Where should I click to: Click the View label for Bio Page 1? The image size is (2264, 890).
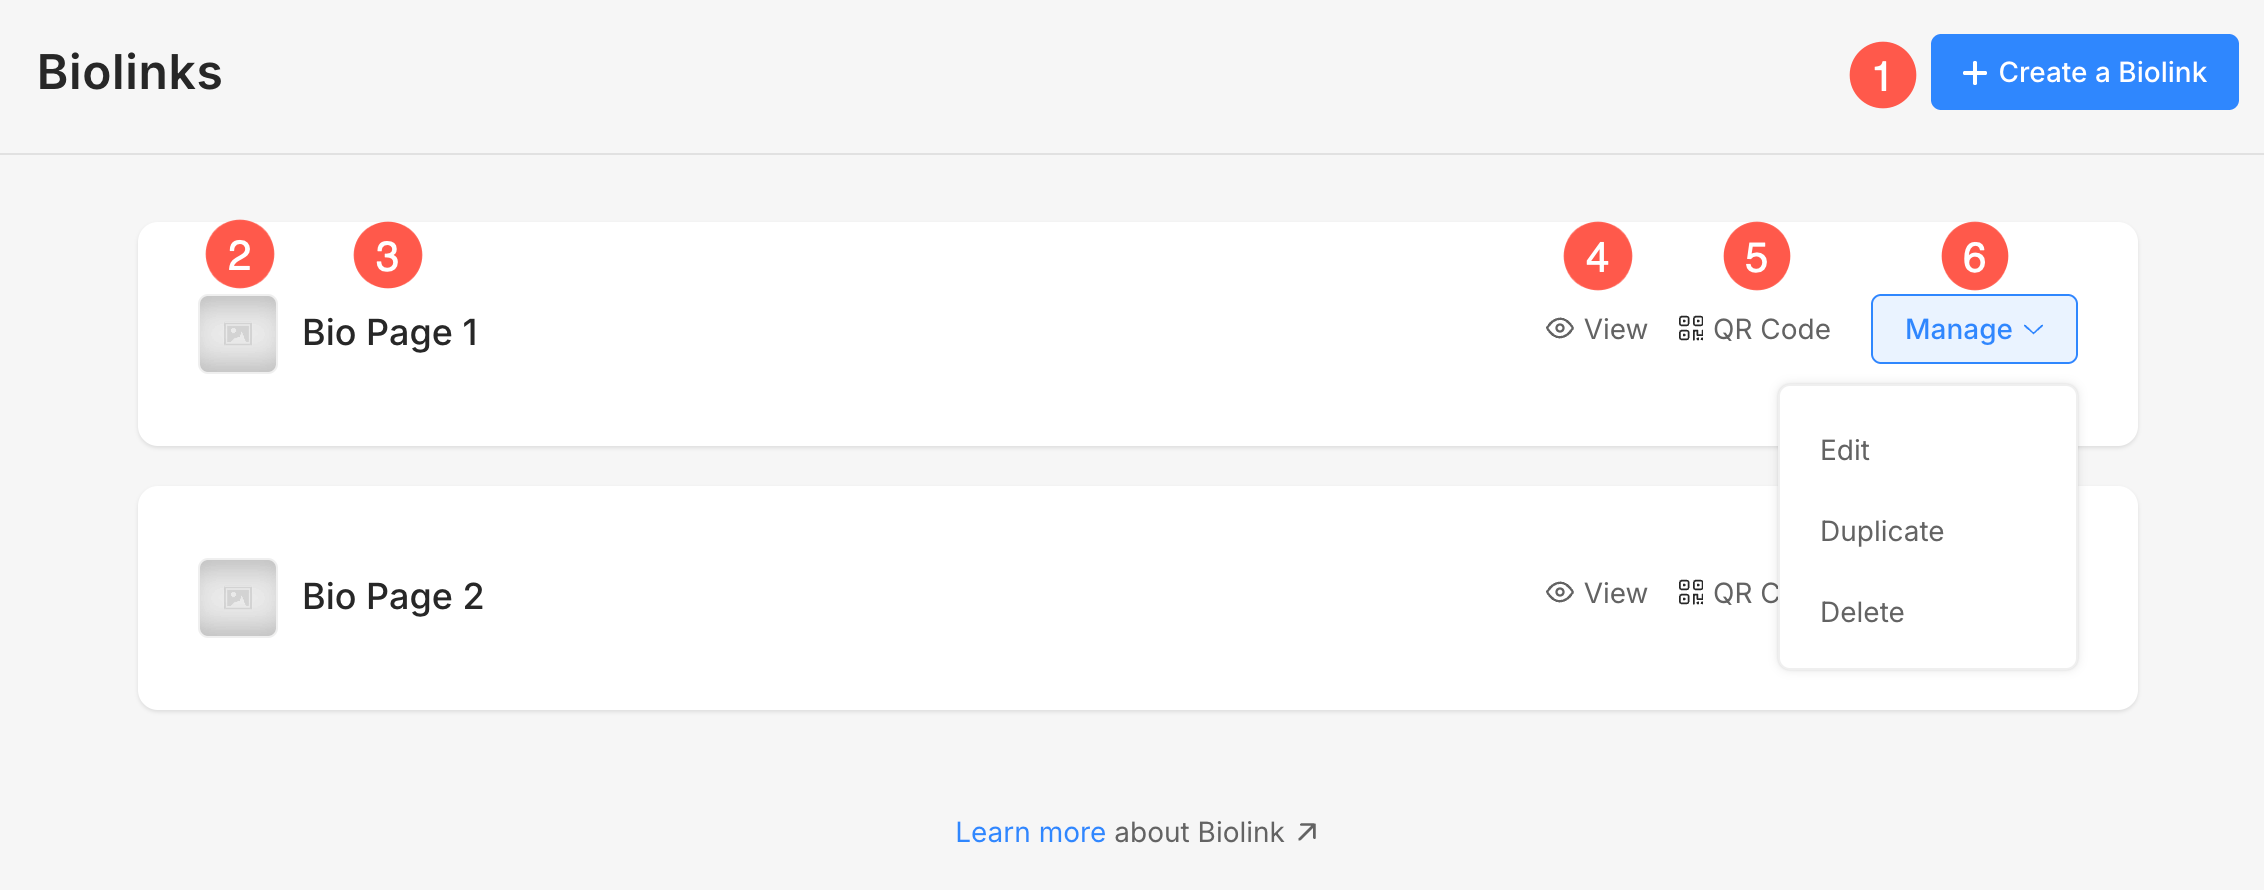1616,329
